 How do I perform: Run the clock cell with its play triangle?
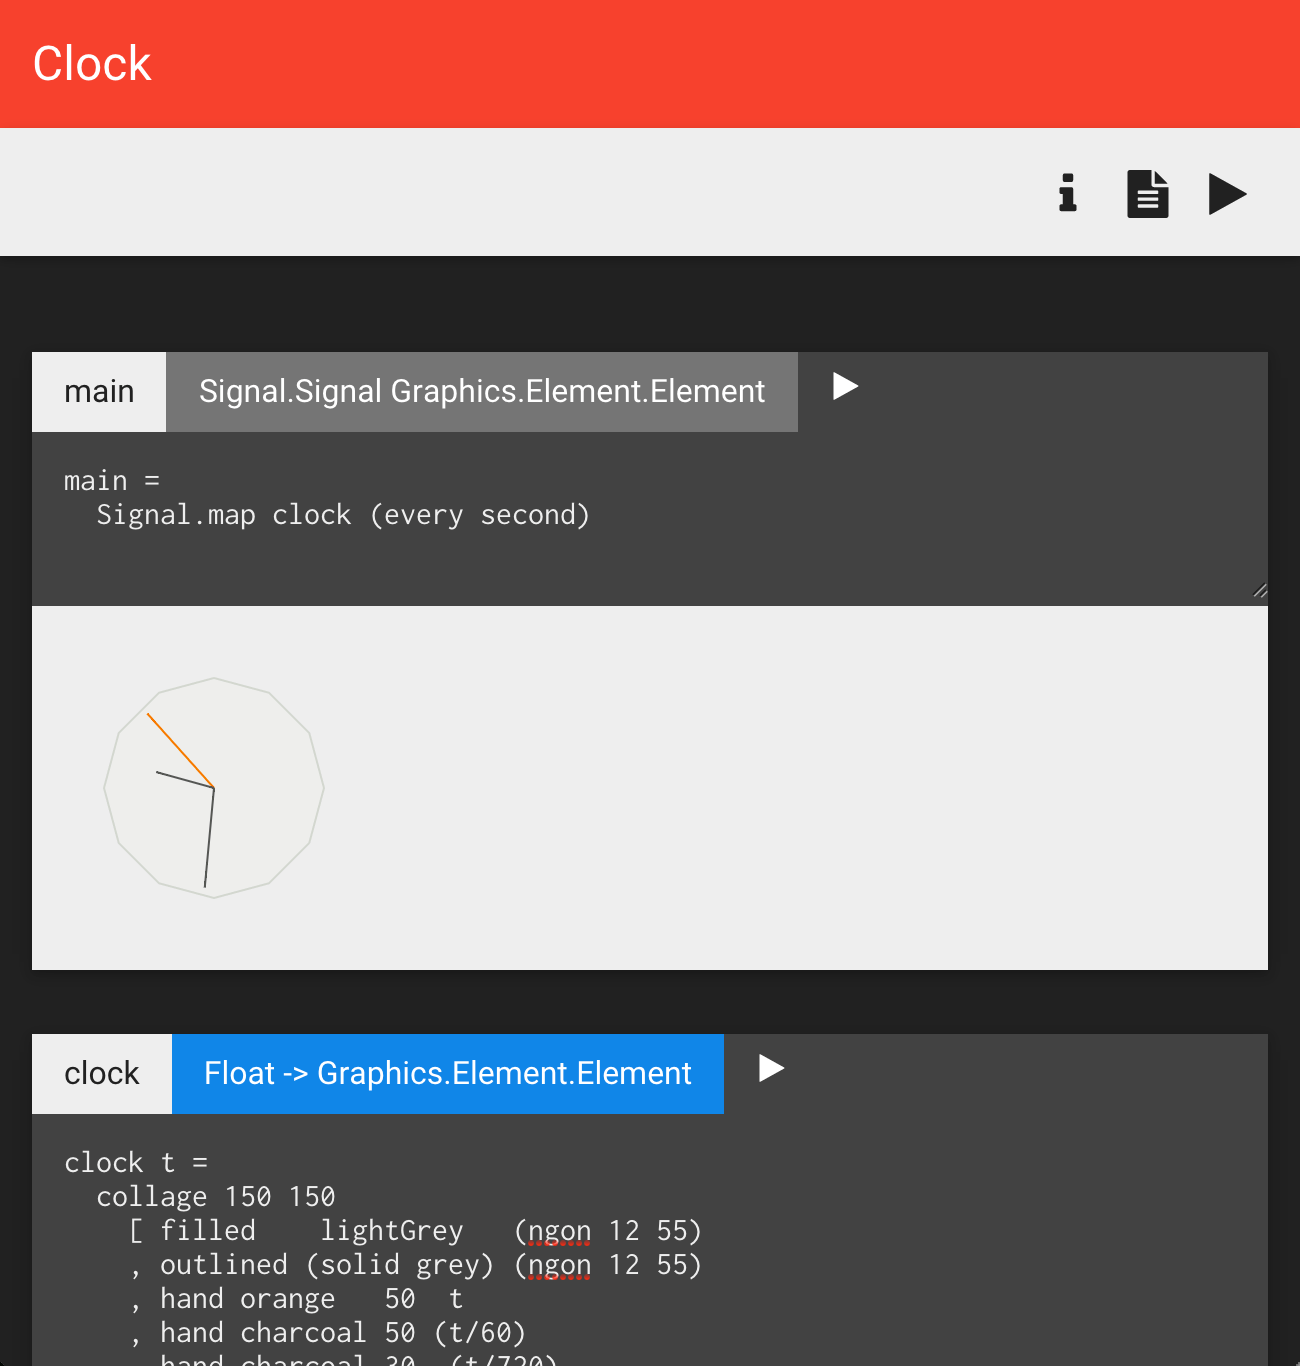770,1068
